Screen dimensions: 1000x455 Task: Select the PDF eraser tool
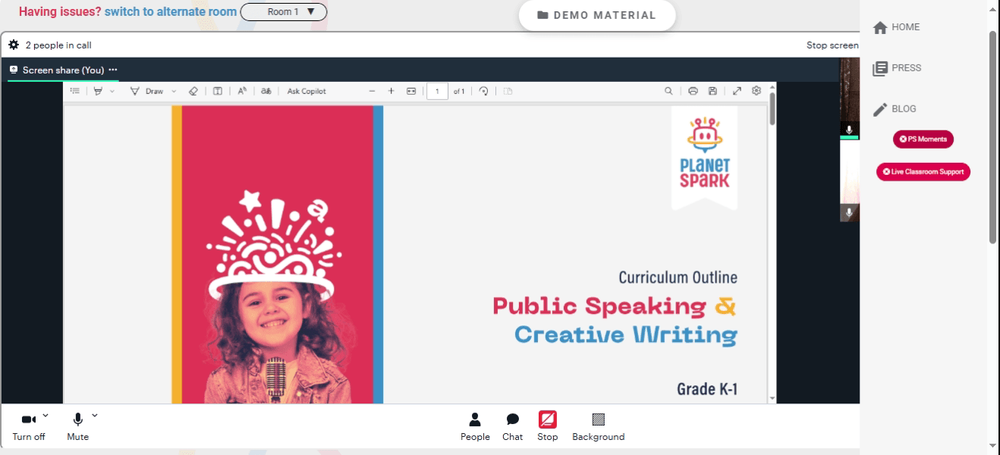tap(194, 91)
